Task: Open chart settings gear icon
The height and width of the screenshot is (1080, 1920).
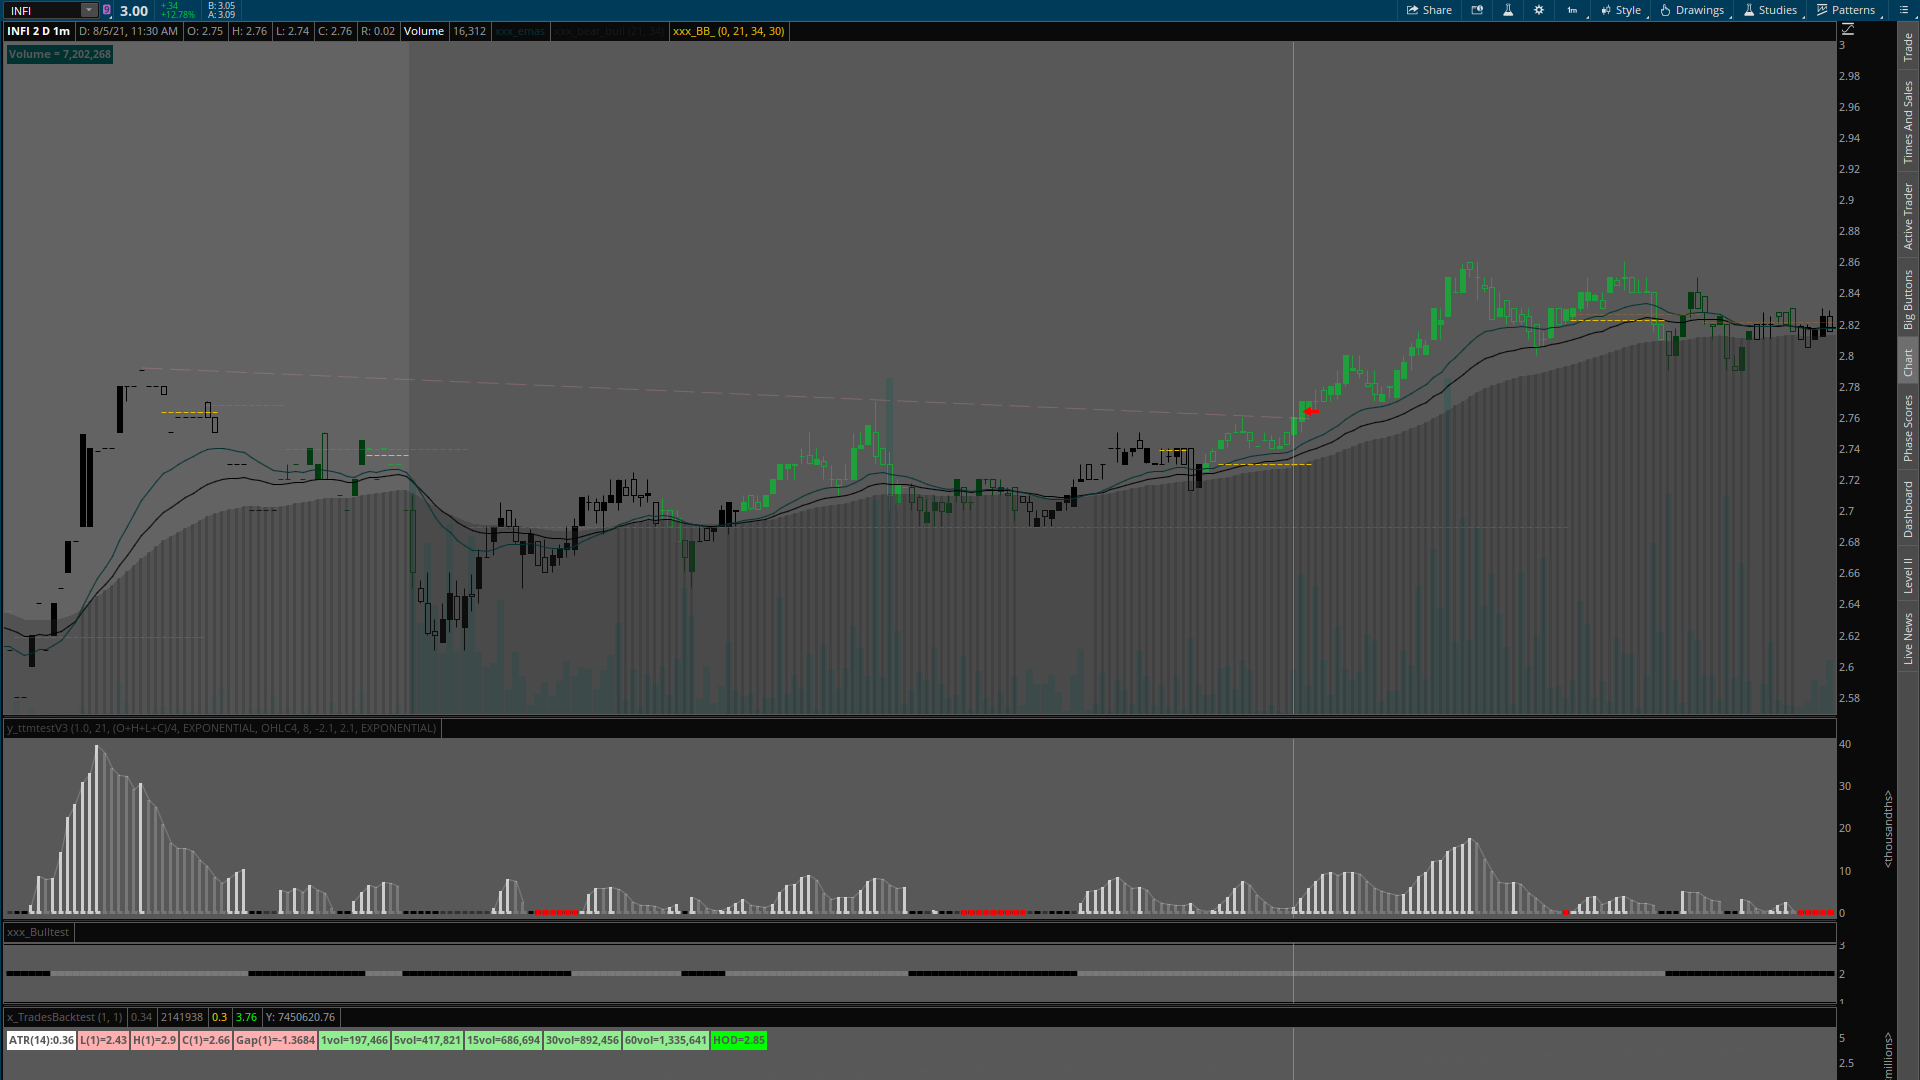Action: coord(1539,10)
